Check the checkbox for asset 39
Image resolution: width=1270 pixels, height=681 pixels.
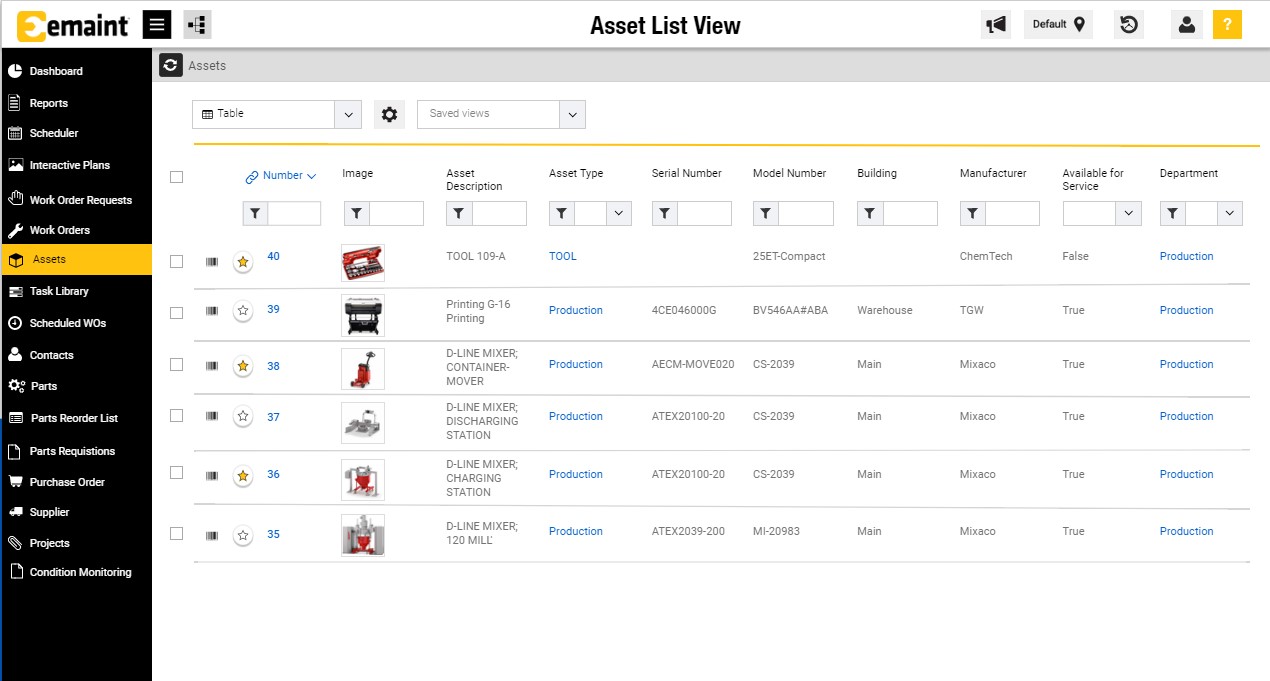coord(177,312)
